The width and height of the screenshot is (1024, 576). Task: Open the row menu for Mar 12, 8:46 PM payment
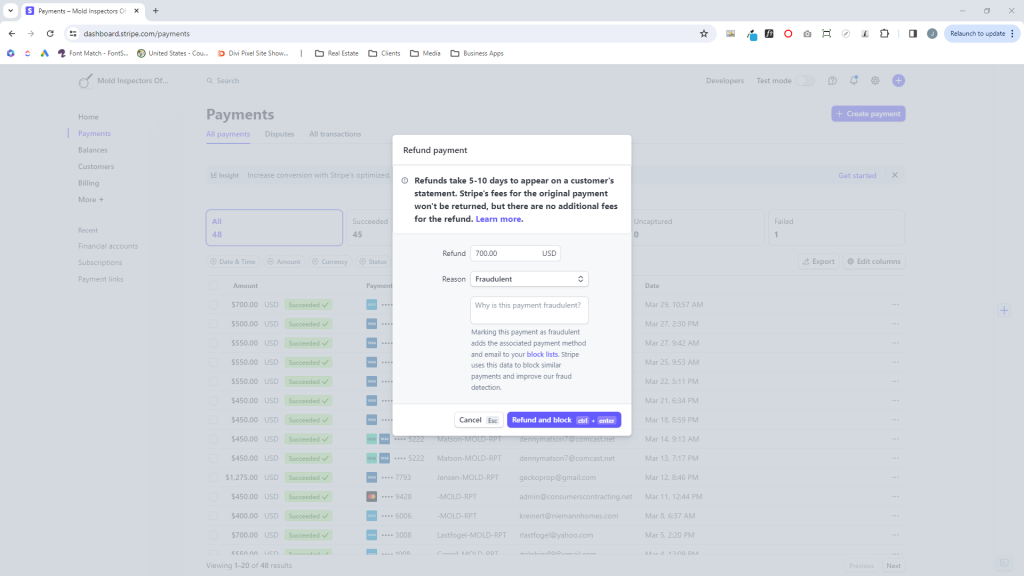click(895, 477)
